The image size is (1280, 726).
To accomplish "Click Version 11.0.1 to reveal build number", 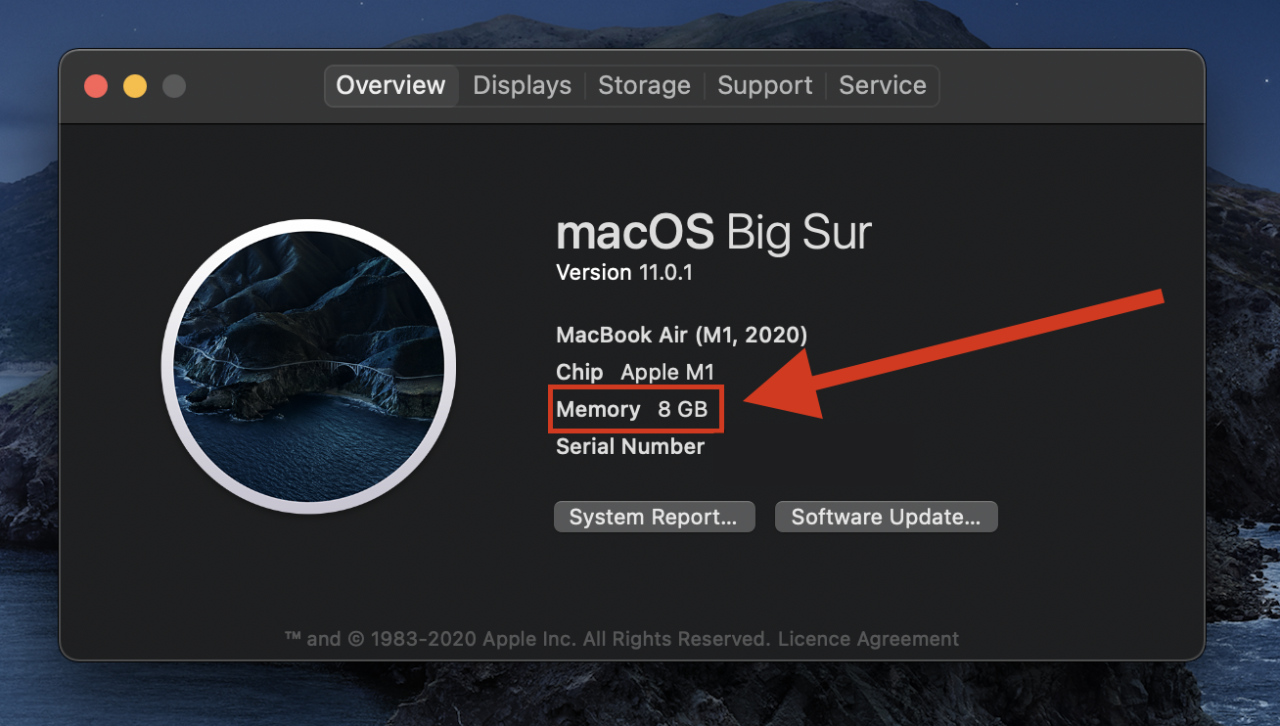I will tap(624, 273).
